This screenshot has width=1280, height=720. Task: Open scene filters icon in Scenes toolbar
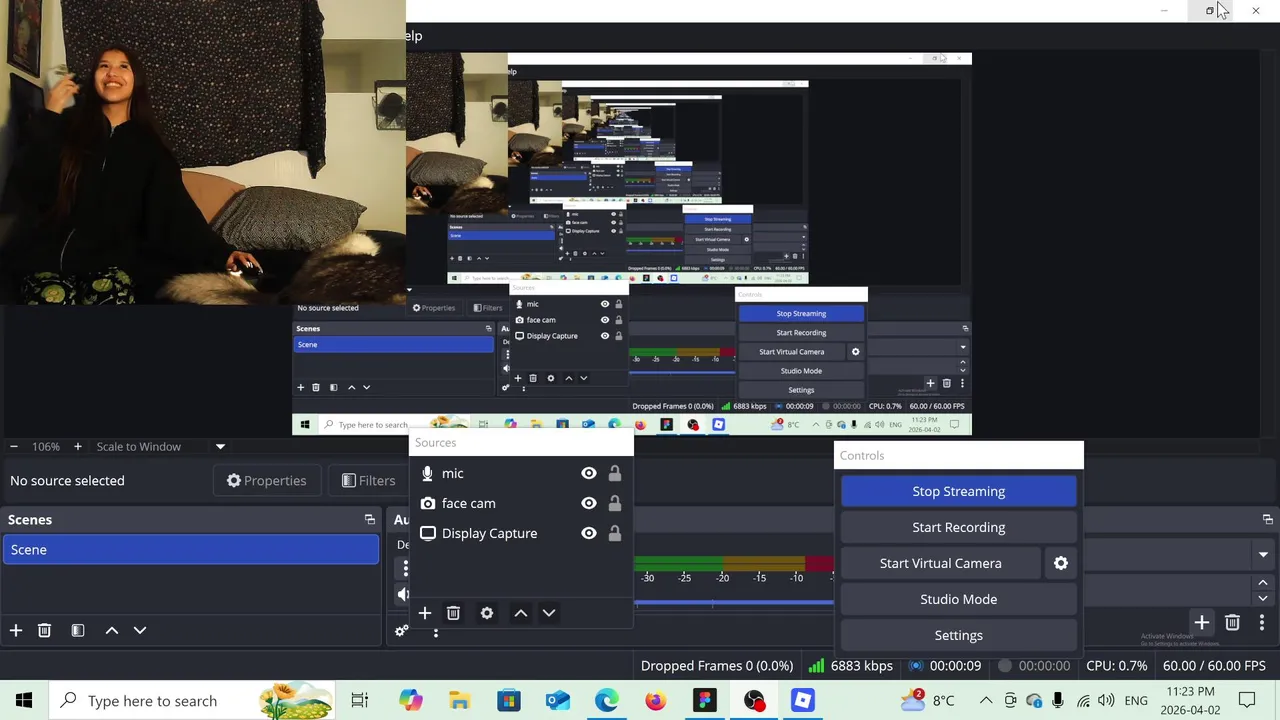pyautogui.click(x=78, y=630)
